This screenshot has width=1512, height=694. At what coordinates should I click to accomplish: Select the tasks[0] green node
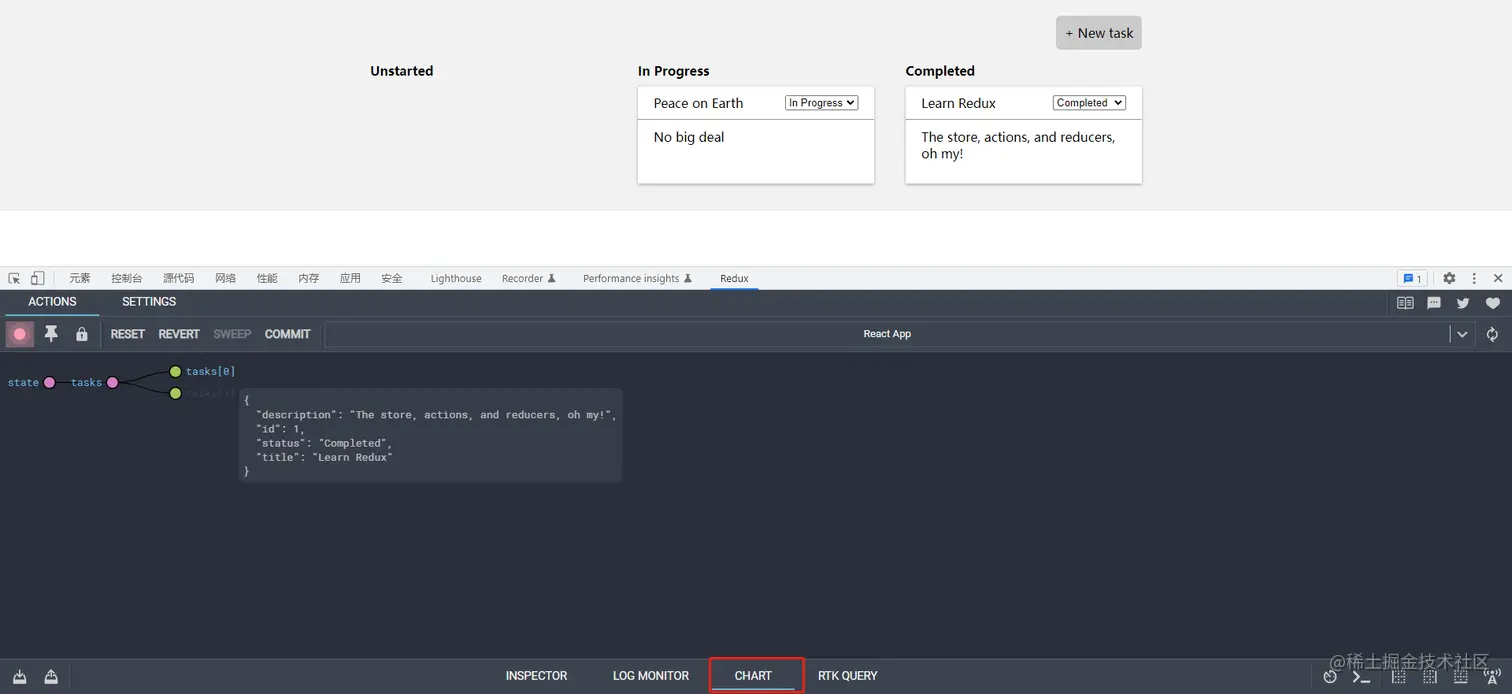point(175,371)
